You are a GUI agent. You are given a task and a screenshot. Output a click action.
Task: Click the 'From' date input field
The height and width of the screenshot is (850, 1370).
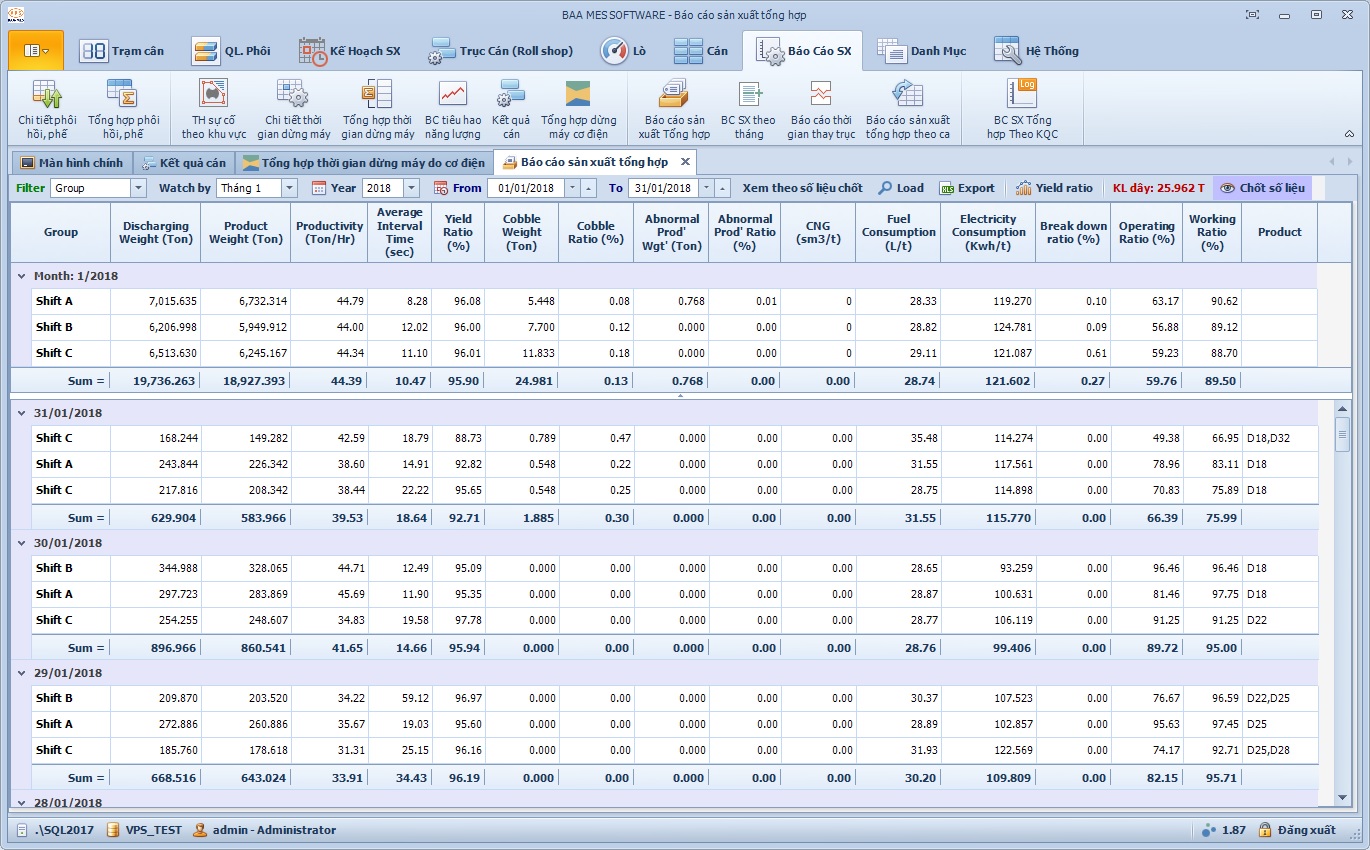(x=525, y=188)
